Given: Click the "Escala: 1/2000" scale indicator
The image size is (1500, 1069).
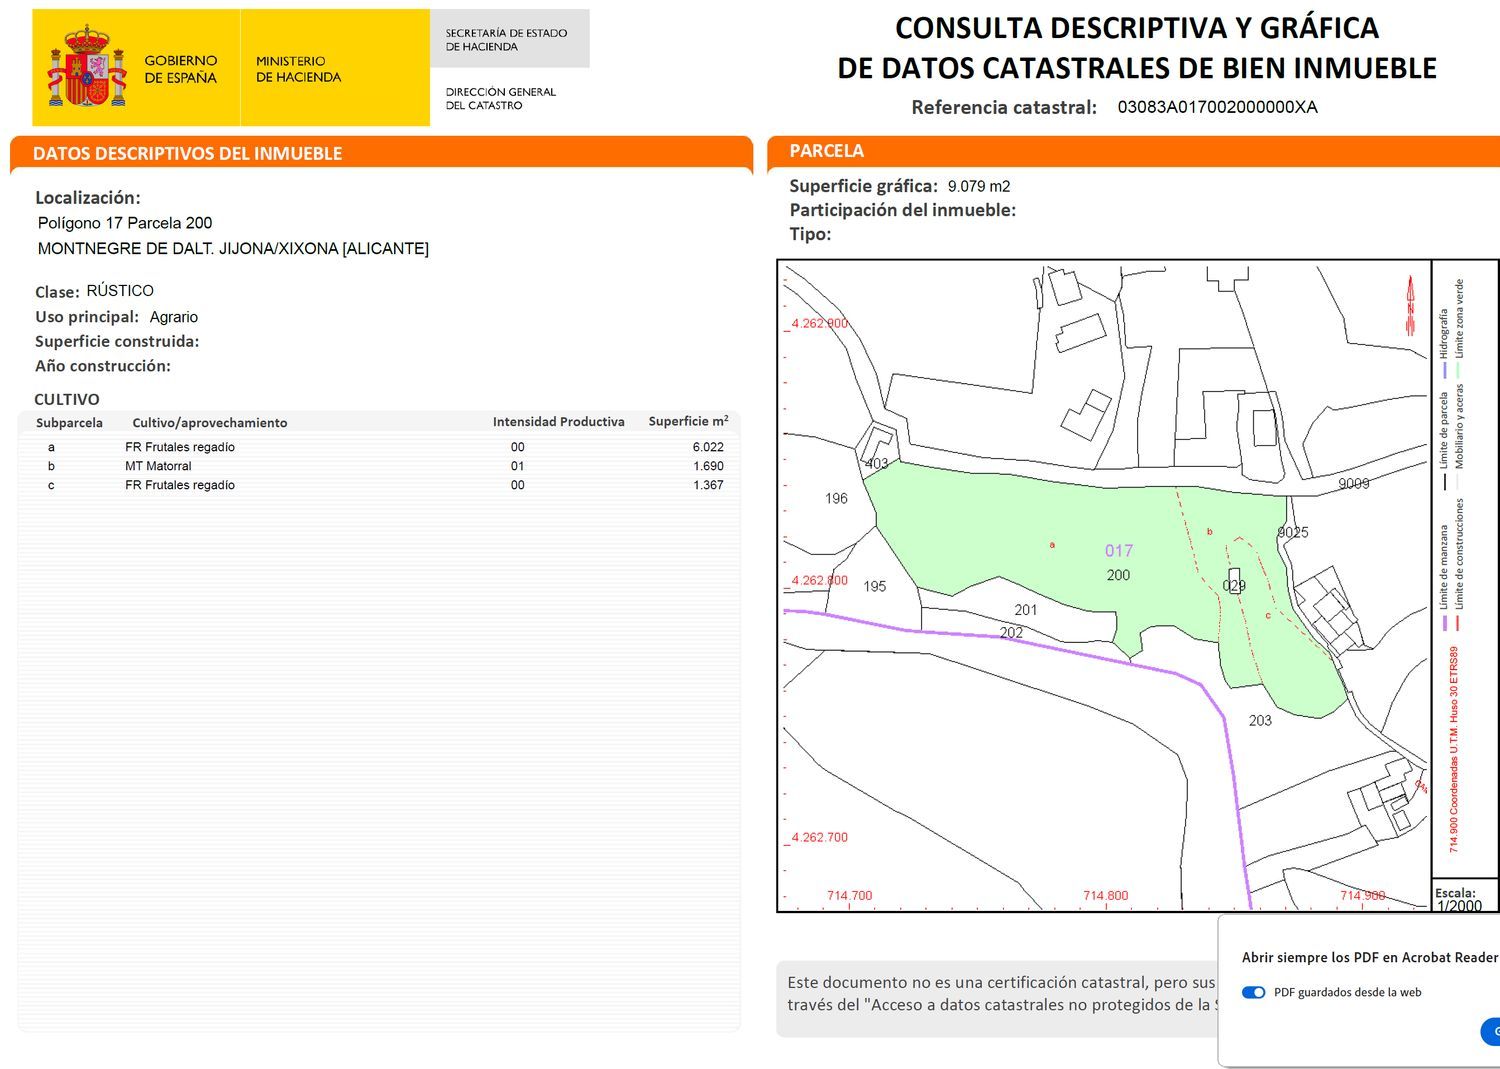Looking at the screenshot, I should tap(1459, 899).
